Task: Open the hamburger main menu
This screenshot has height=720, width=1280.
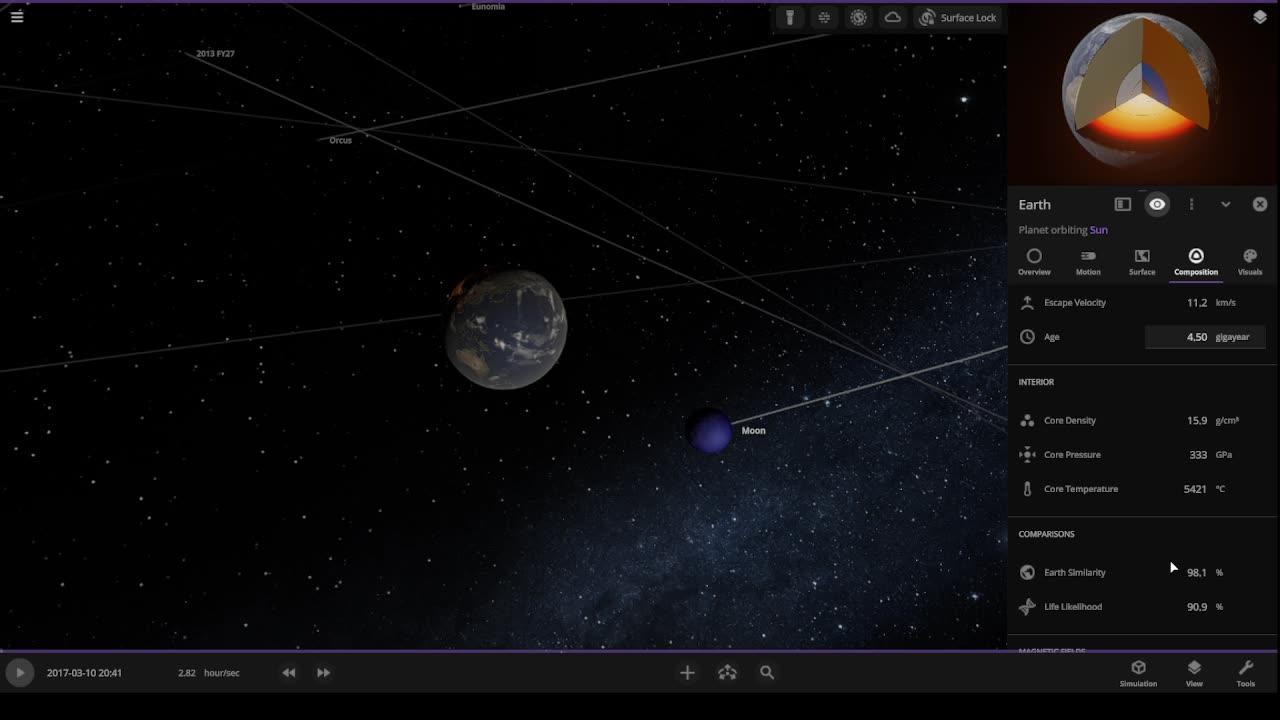Action: point(17,16)
